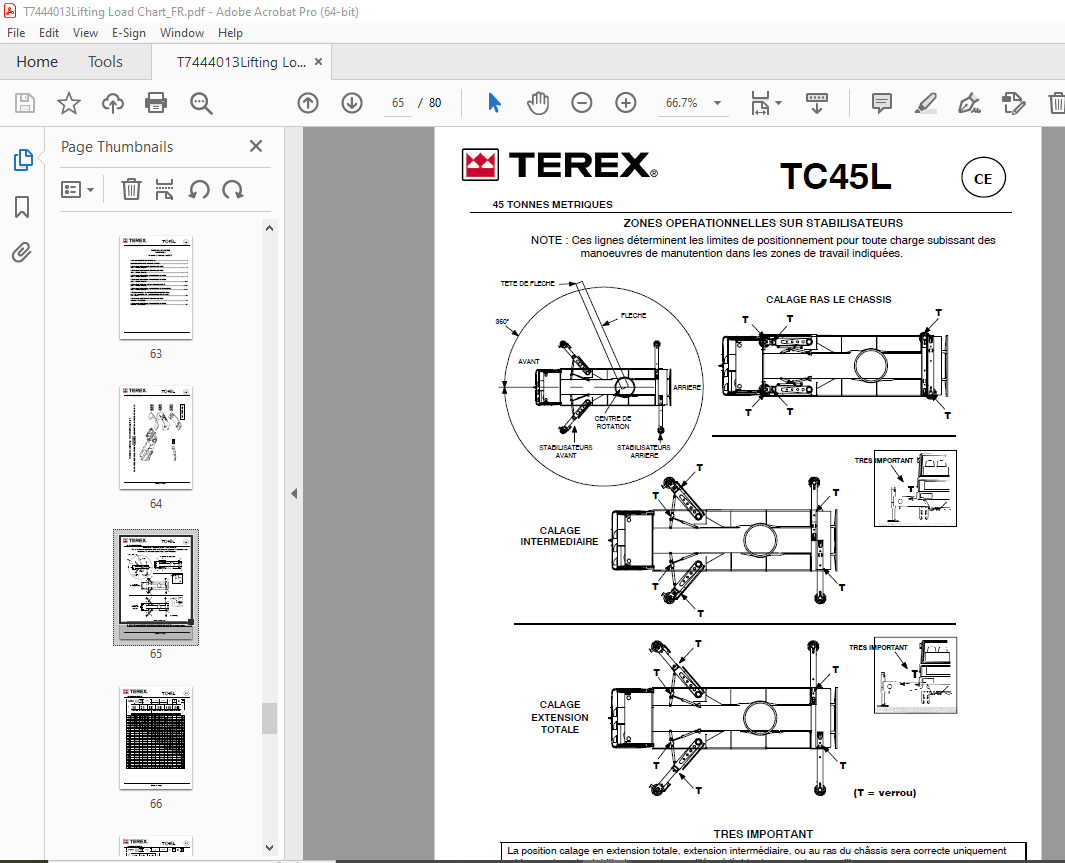Select the T7444013Lifting document tab
Image resolution: width=1065 pixels, height=863 pixels.
[240, 62]
